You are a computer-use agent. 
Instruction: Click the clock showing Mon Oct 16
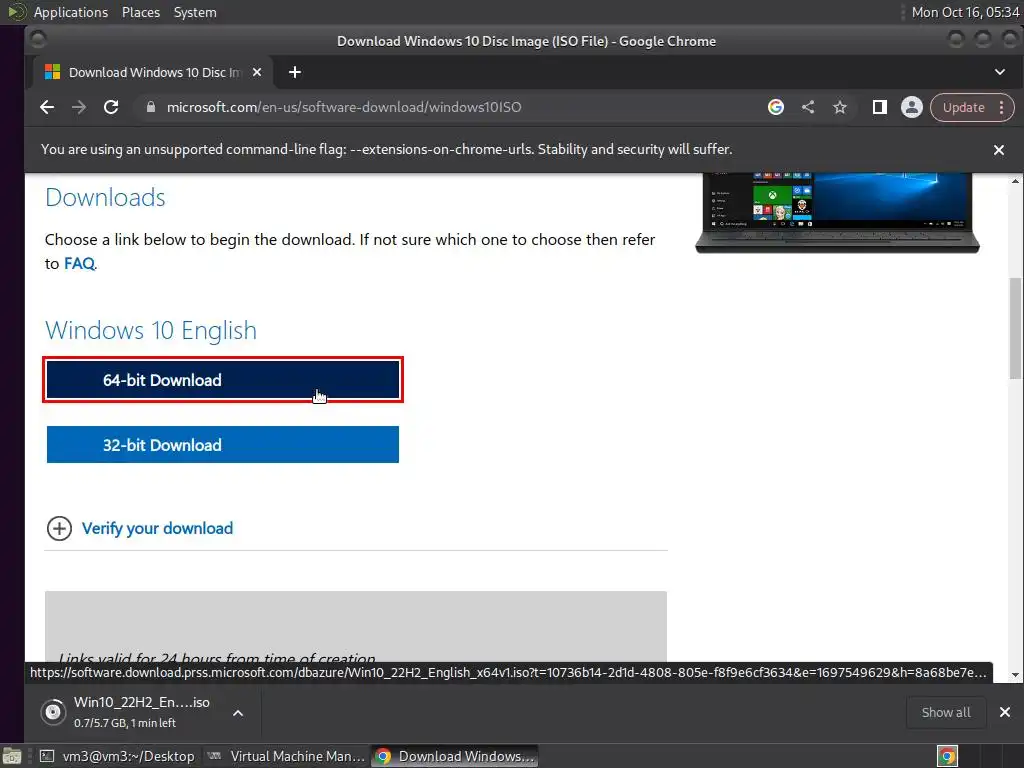(x=965, y=12)
